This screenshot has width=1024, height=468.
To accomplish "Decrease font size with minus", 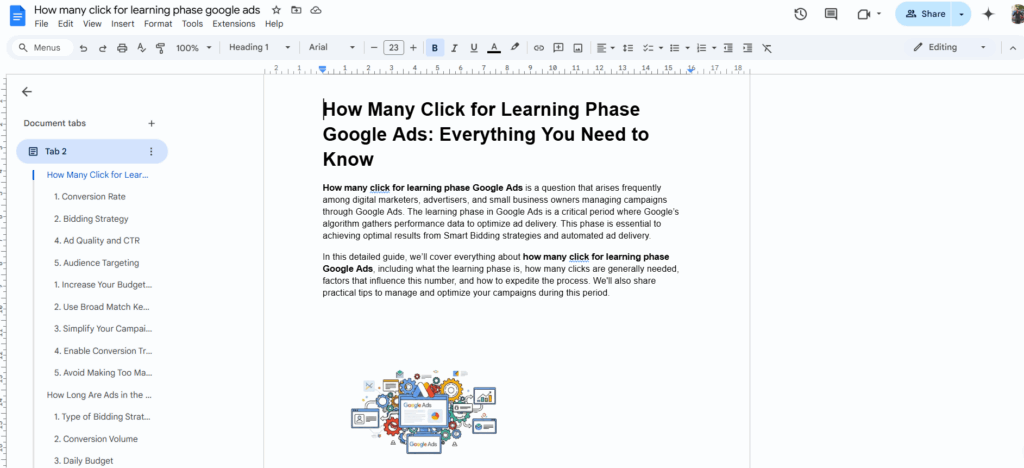I will 374,48.
